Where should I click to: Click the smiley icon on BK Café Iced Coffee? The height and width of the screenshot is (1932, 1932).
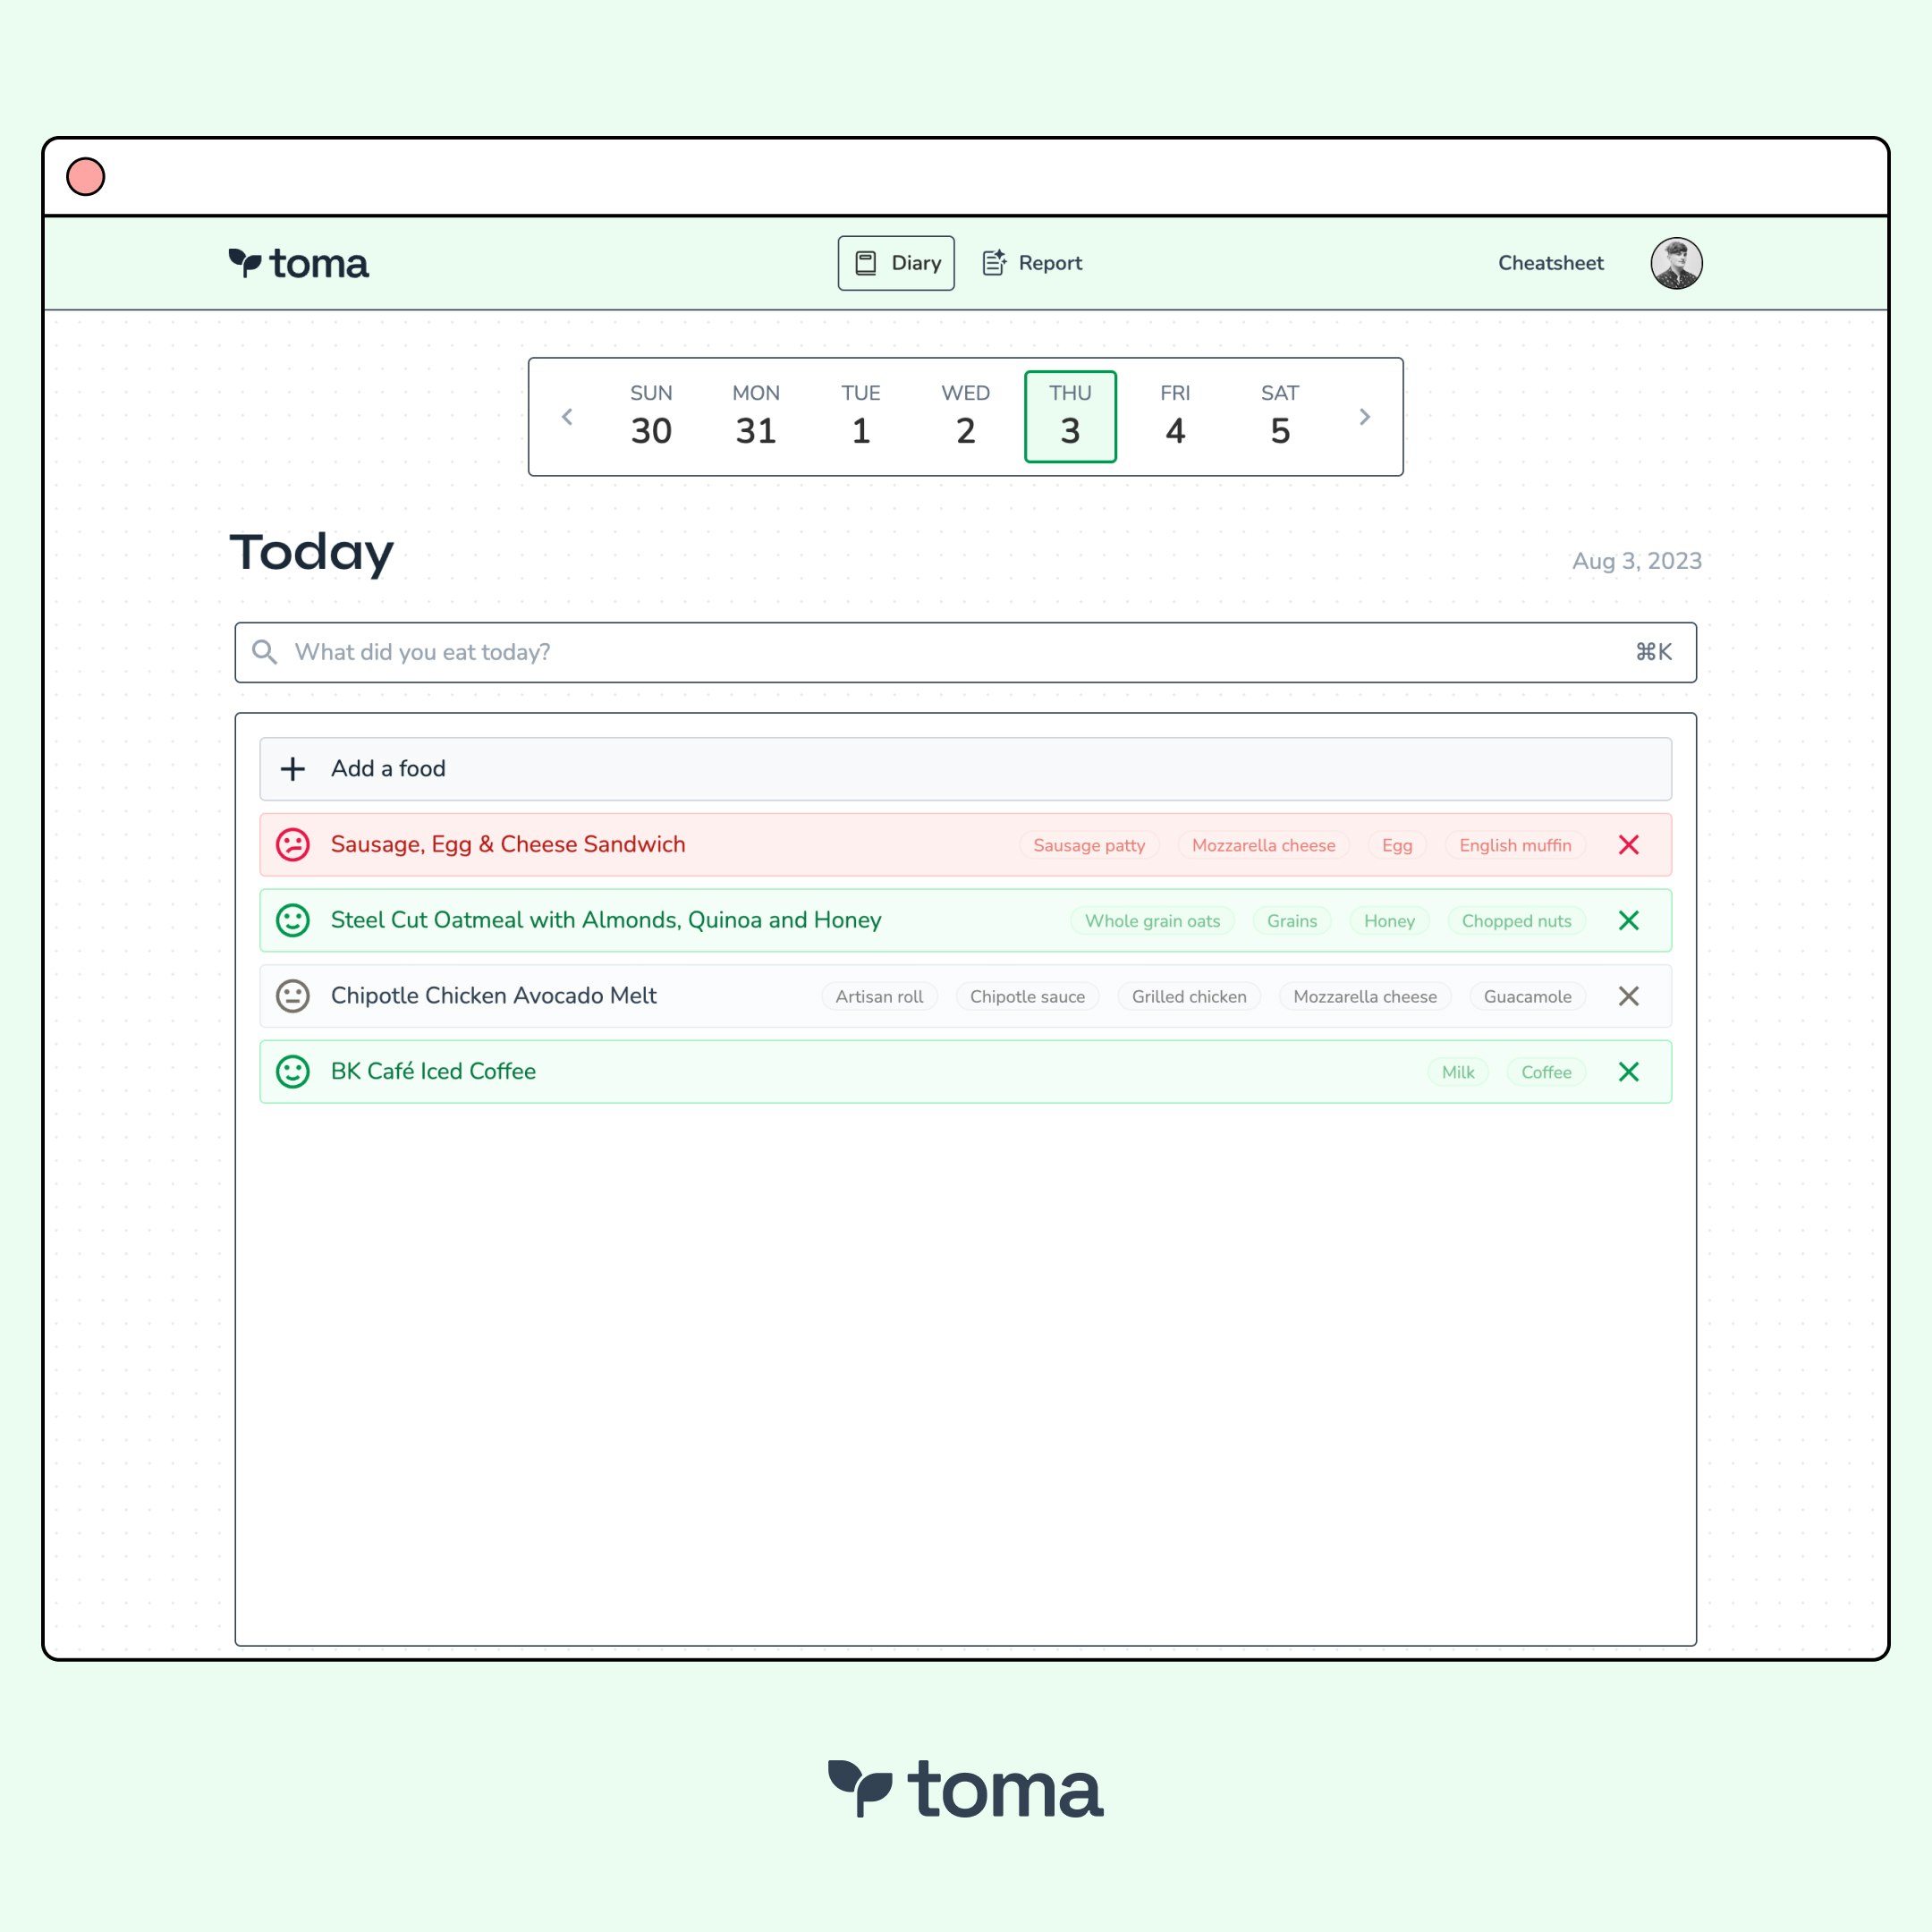292,1072
